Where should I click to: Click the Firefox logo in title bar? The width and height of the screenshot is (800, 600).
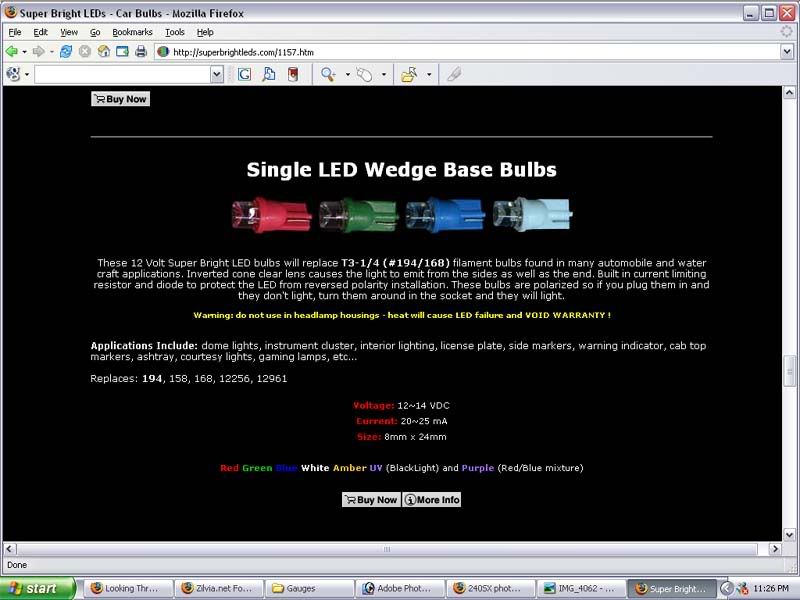(11, 12)
